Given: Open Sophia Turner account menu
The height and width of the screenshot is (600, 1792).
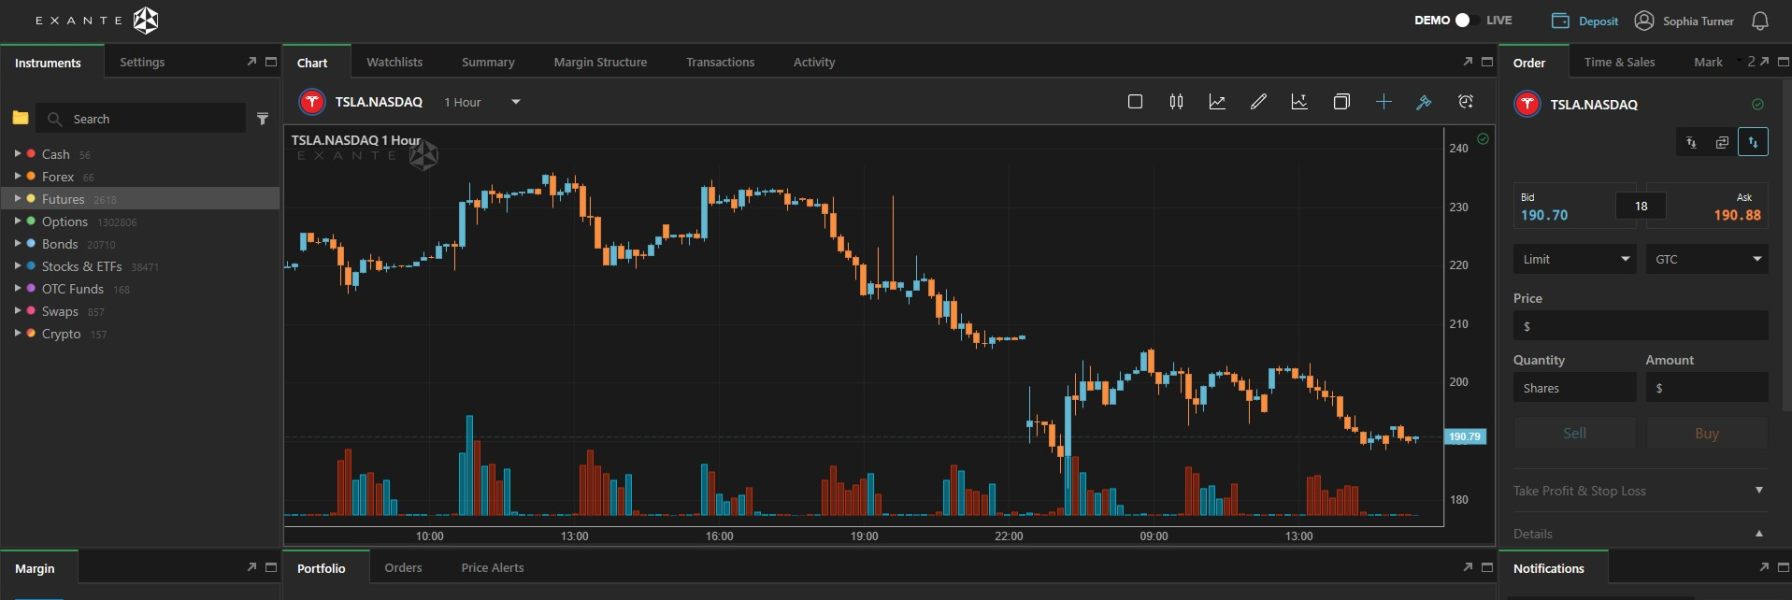Looking at the screenshot, I should (1698, 21).
